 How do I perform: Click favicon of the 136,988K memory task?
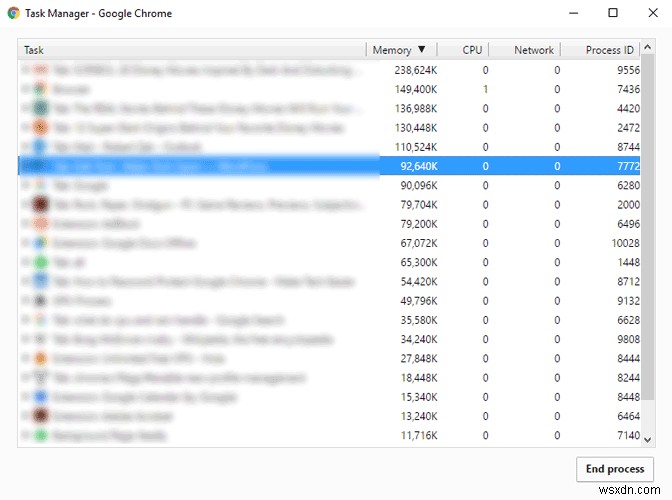coord(40,108)
